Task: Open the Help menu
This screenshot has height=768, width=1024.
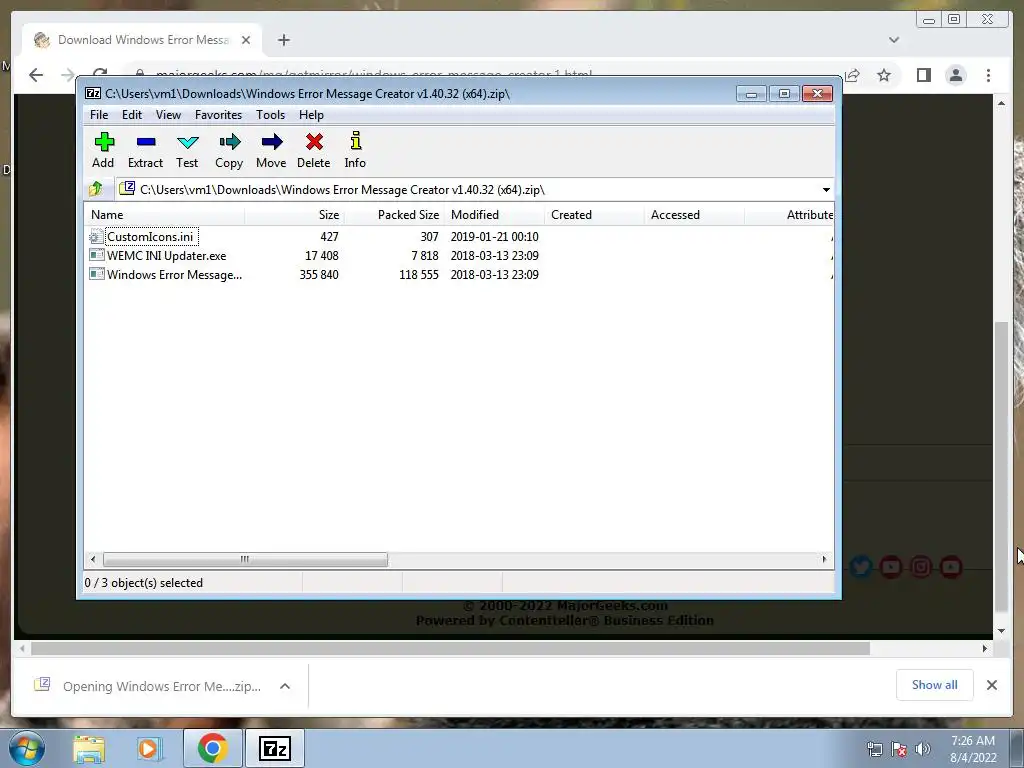Action: [x=311, y=115]
